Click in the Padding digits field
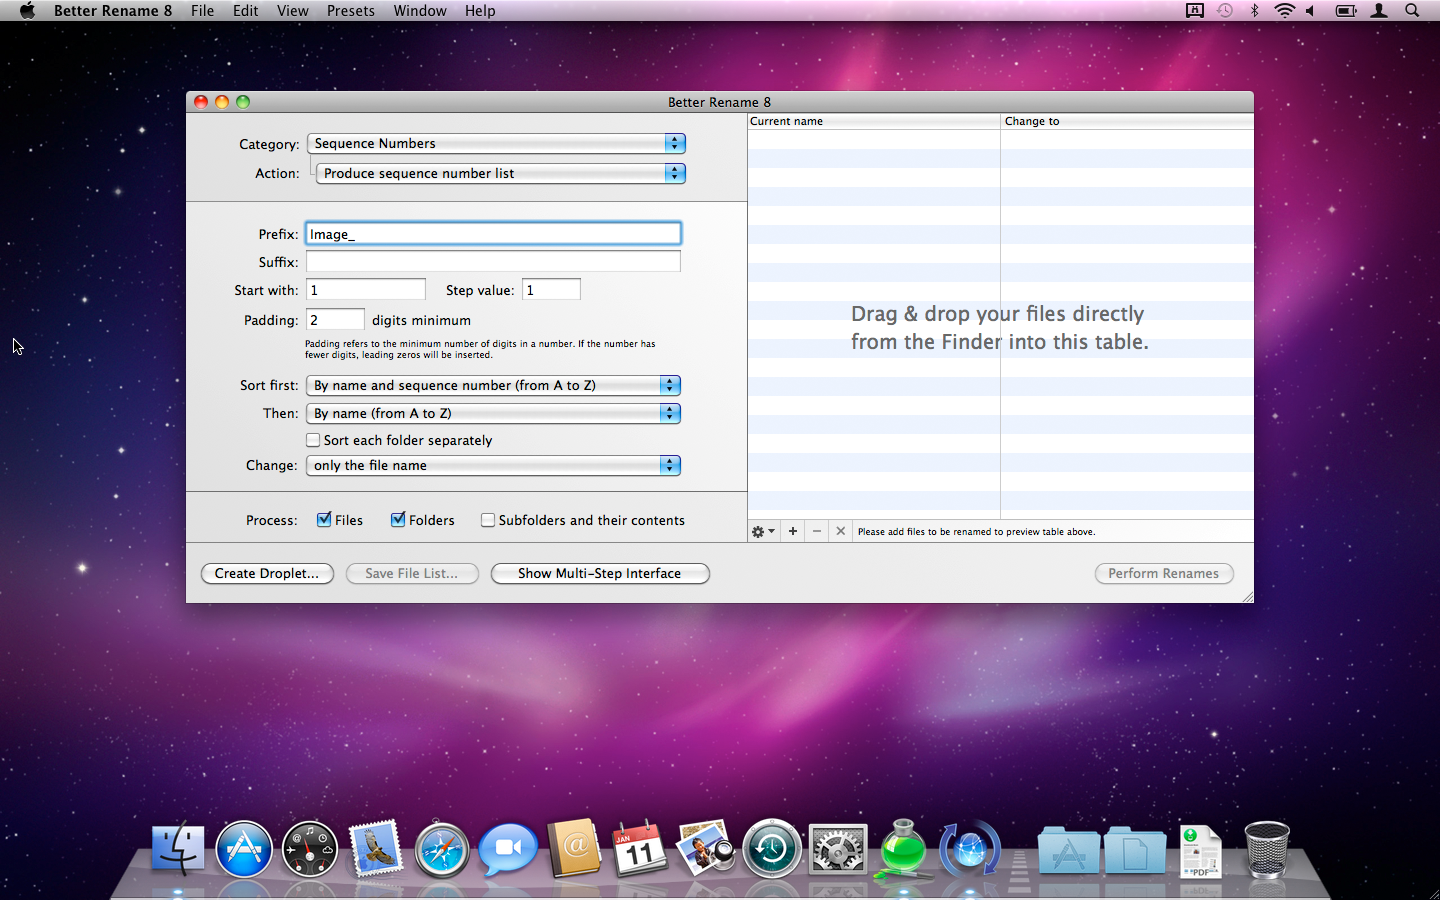The height and width of the screenshot is (900, 1440). pos(335,320)
